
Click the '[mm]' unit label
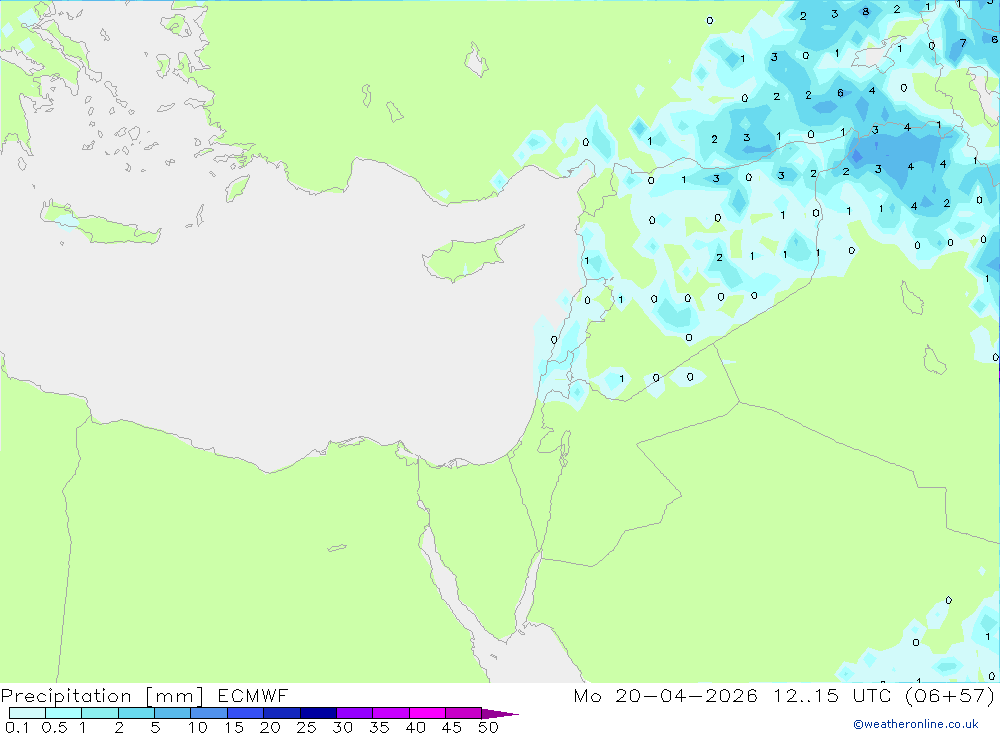tap(175, 695)
